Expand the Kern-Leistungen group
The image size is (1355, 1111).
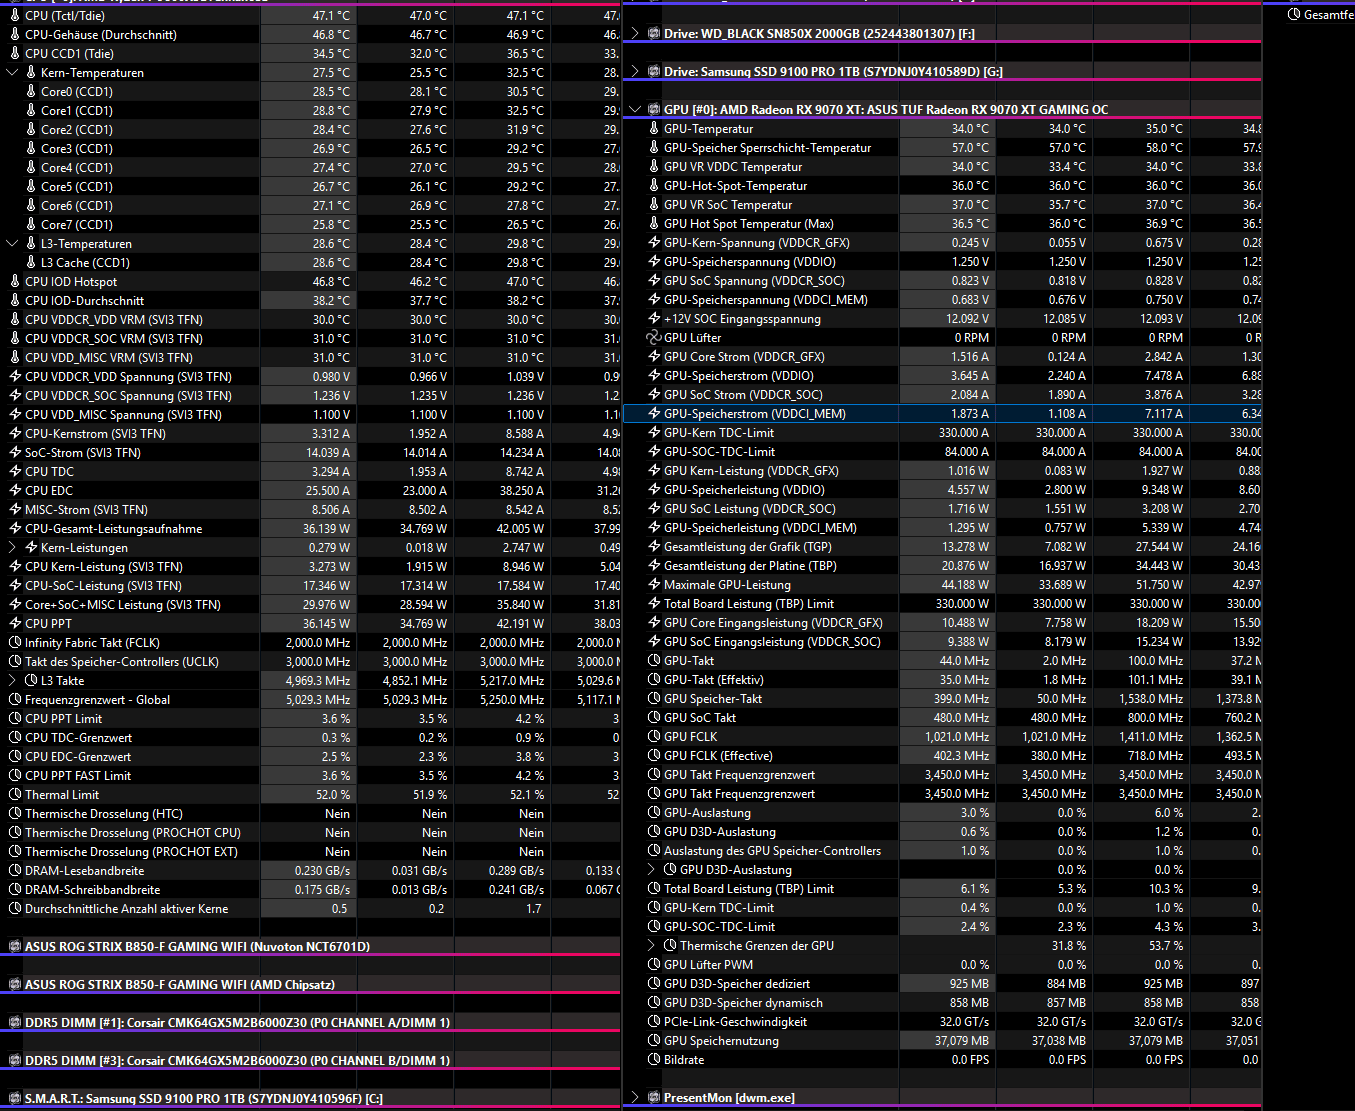click(13, 548)
